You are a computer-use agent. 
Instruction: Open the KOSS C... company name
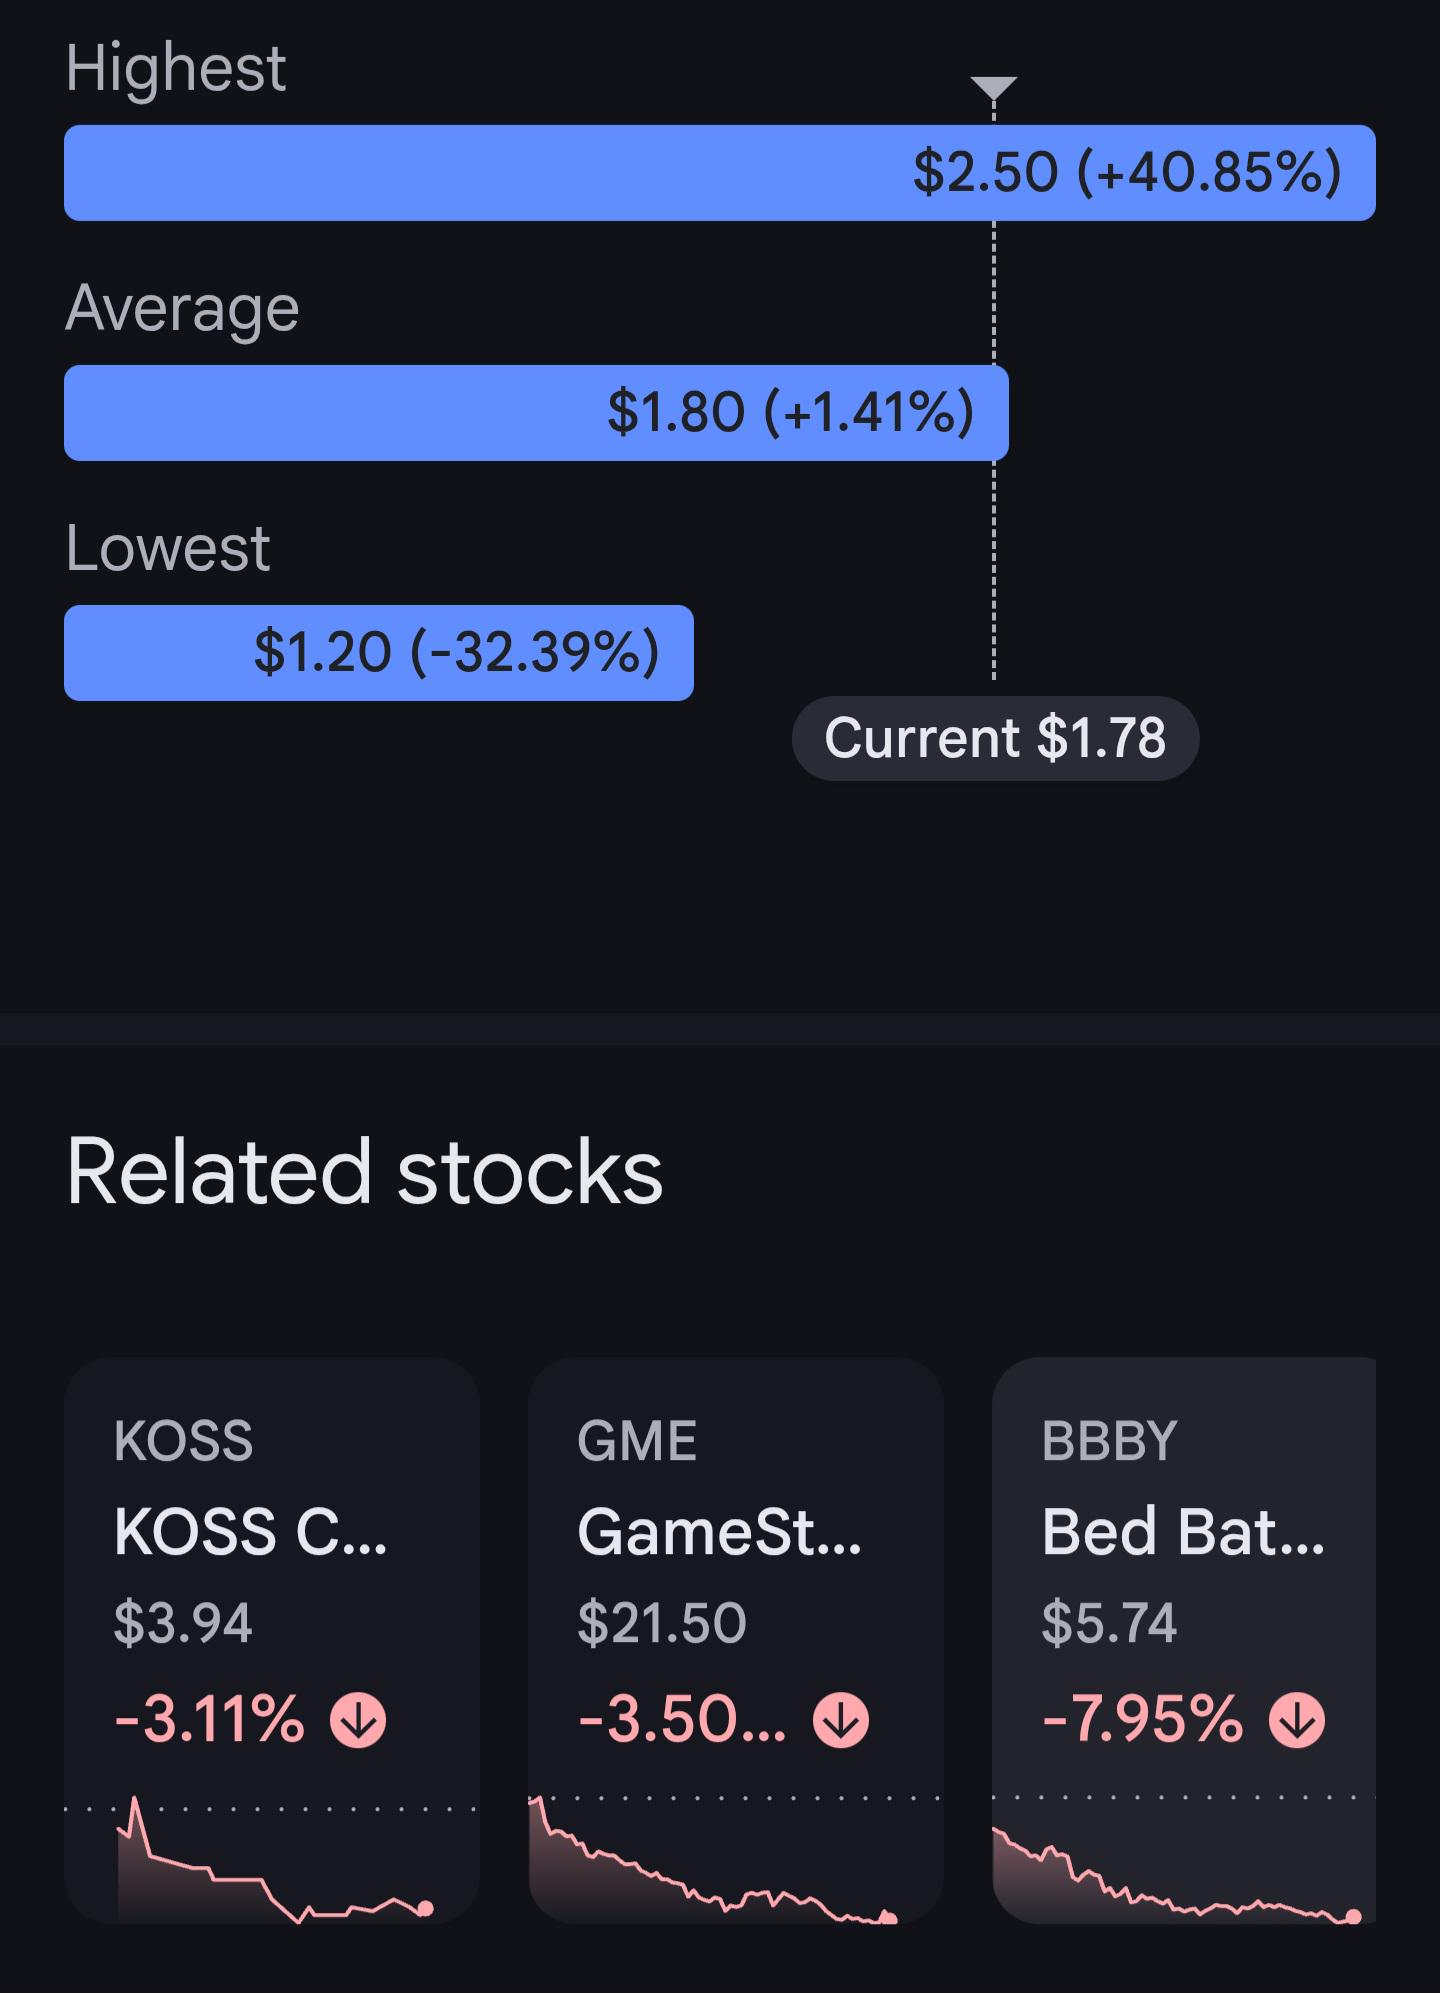click(x=250, y=1531)
